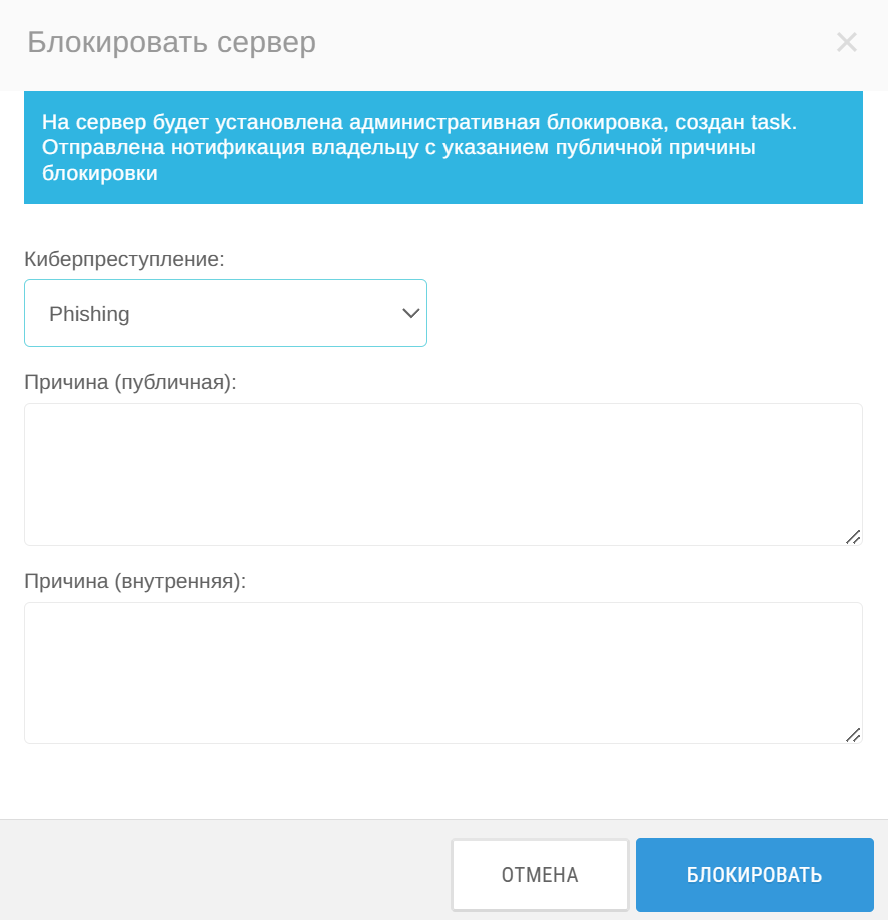Grab the resize handle of the public reason textarea
The width and height of the screenshot is (888, 920).
tap(853, 537)
